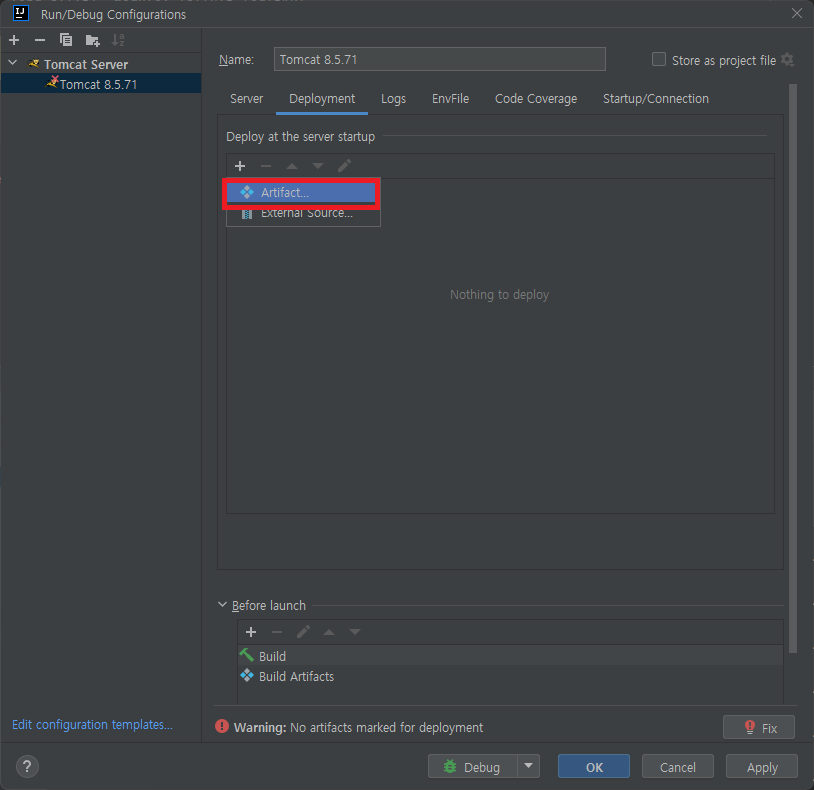This screenshot has width=814, height=790.
Task: Open the Debug button dropdown arrow
Action: pos(528,766)
